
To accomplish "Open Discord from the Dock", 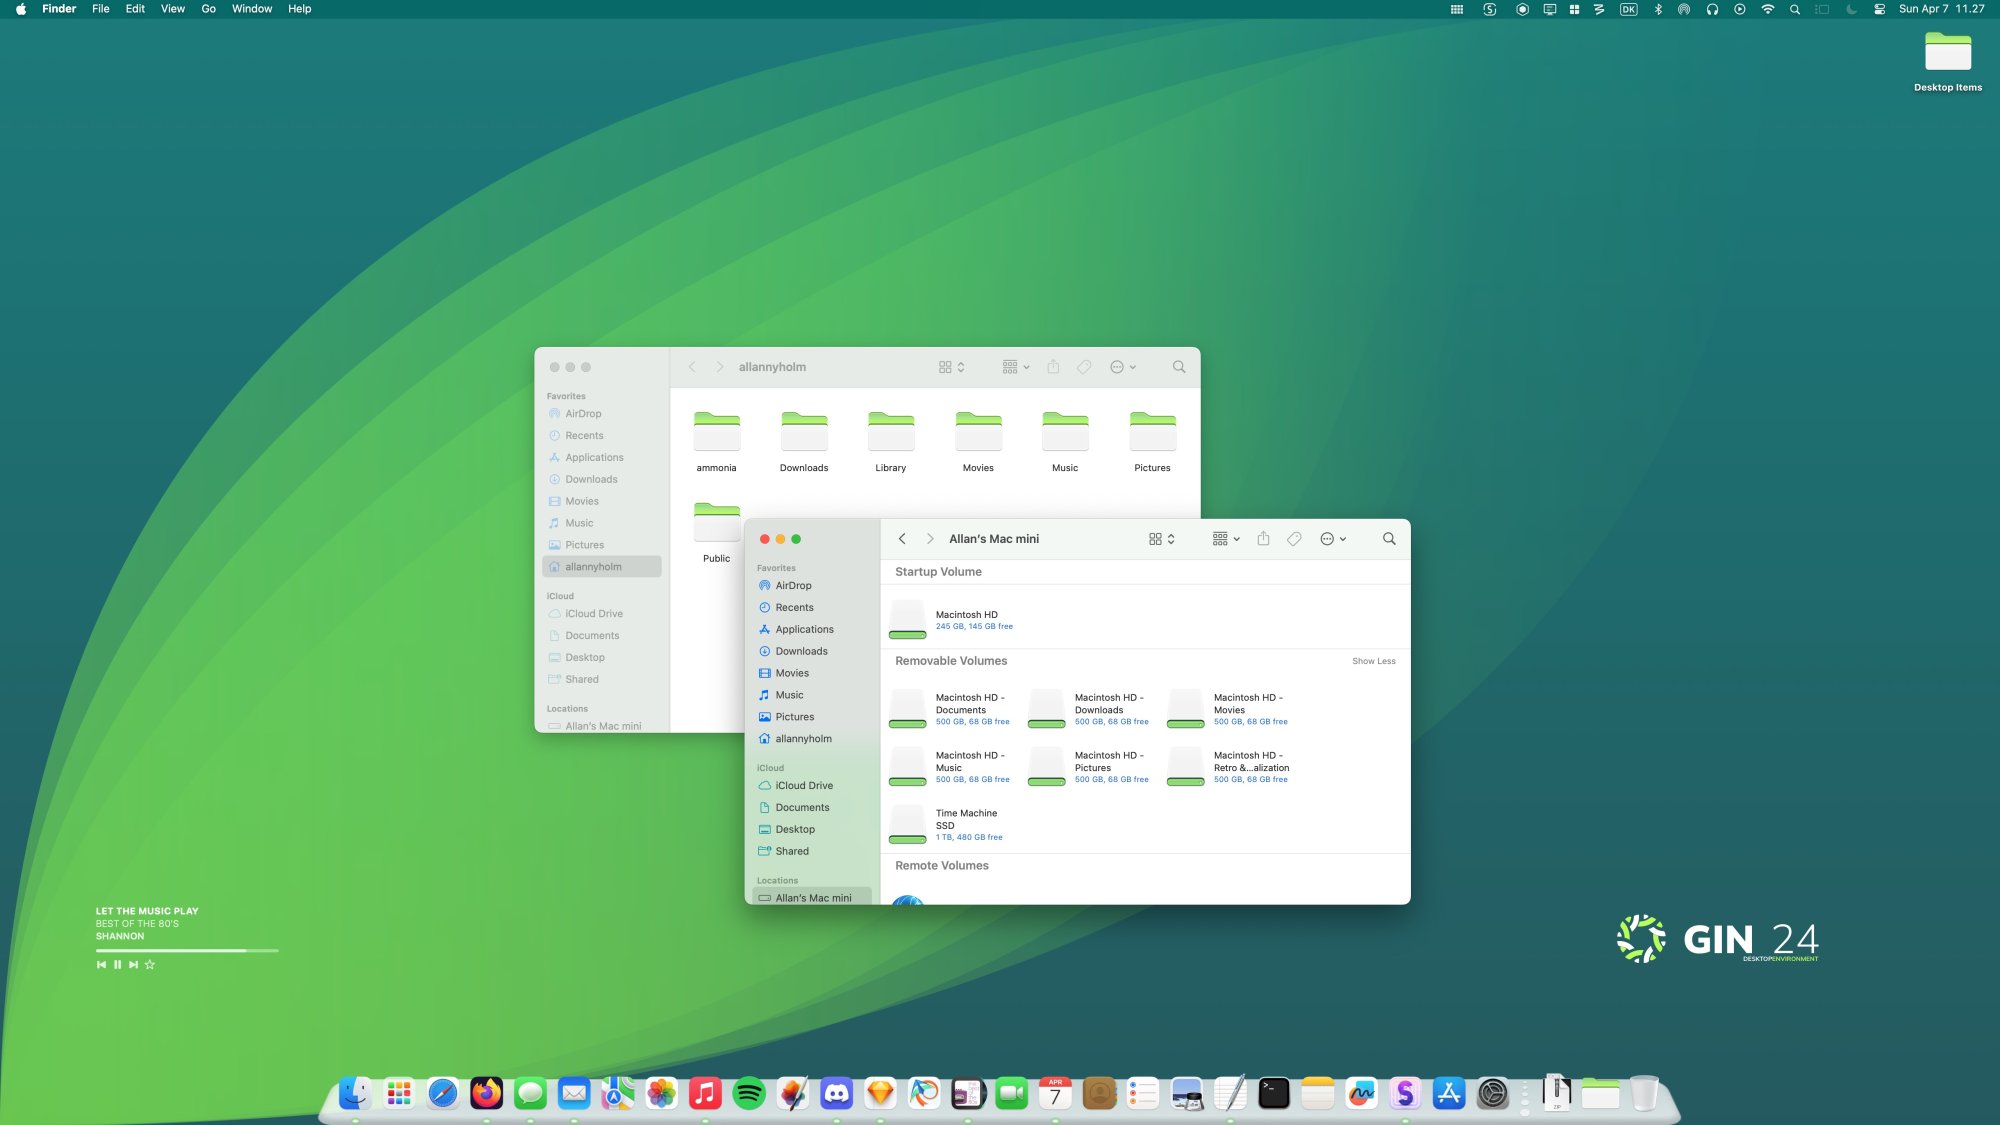I will click(836, 1093).
